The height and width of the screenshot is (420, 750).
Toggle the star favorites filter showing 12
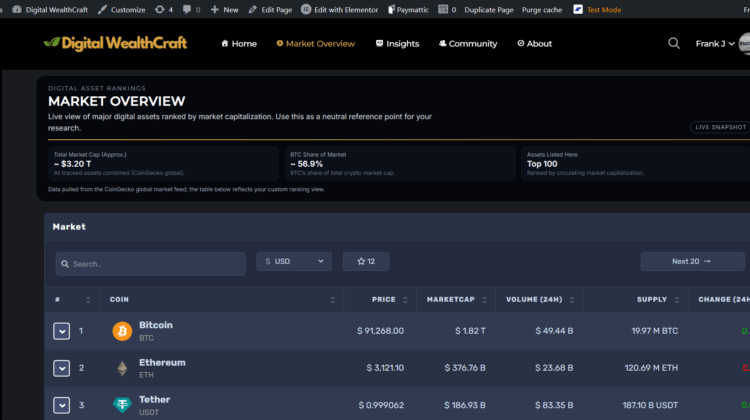pyautogui.click(x=366, y=261)
